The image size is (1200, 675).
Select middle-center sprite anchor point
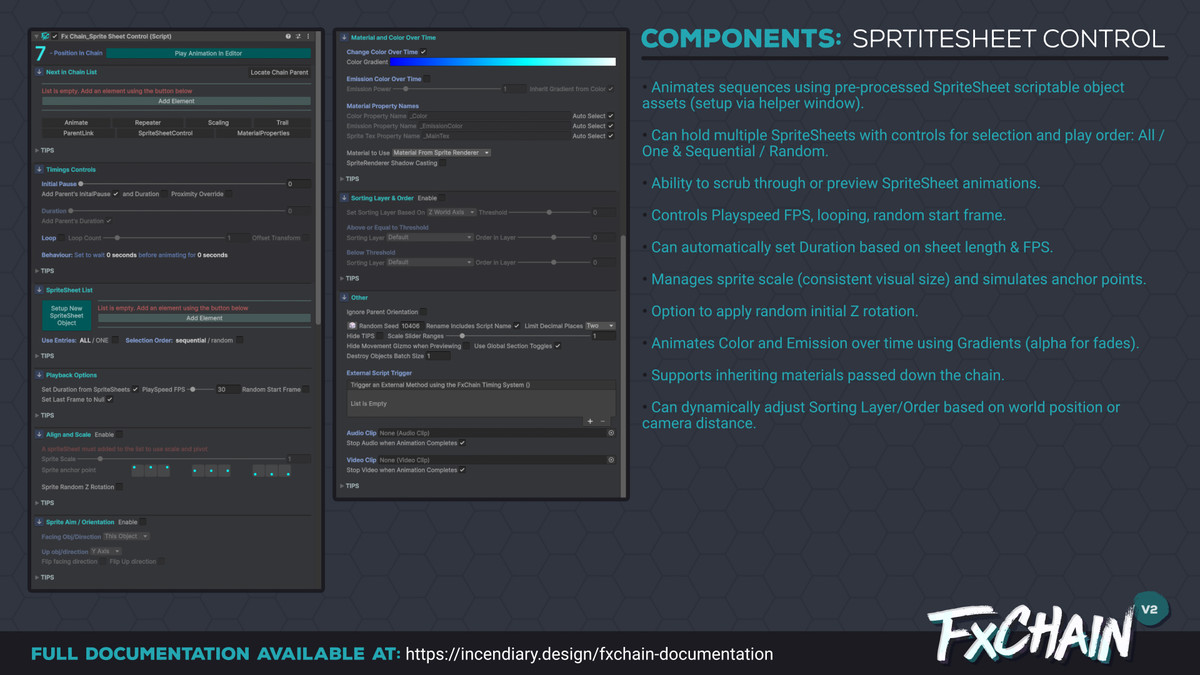(x=211, y=471)
